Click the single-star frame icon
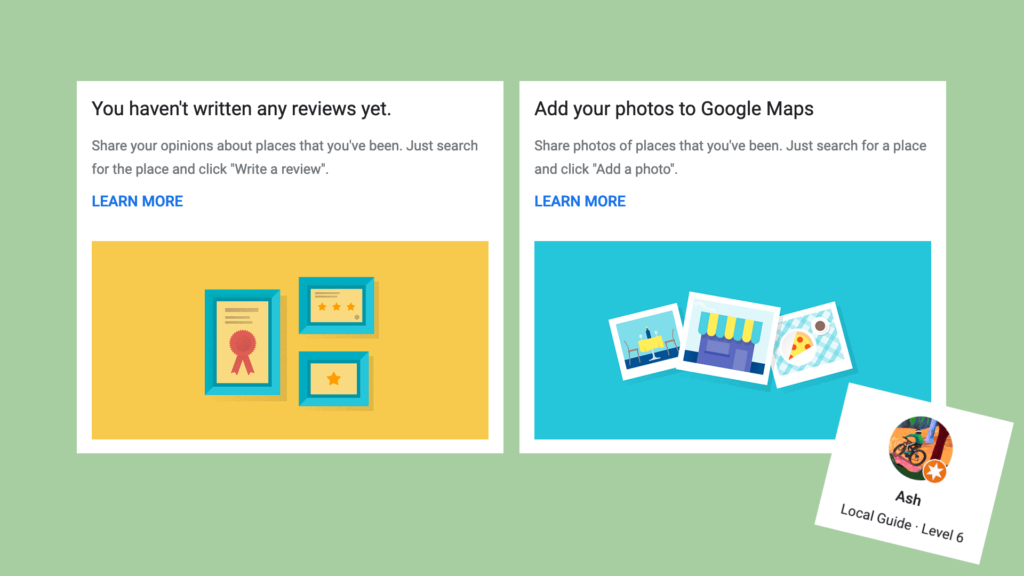The image size is (1024, 576). [334, 379]
